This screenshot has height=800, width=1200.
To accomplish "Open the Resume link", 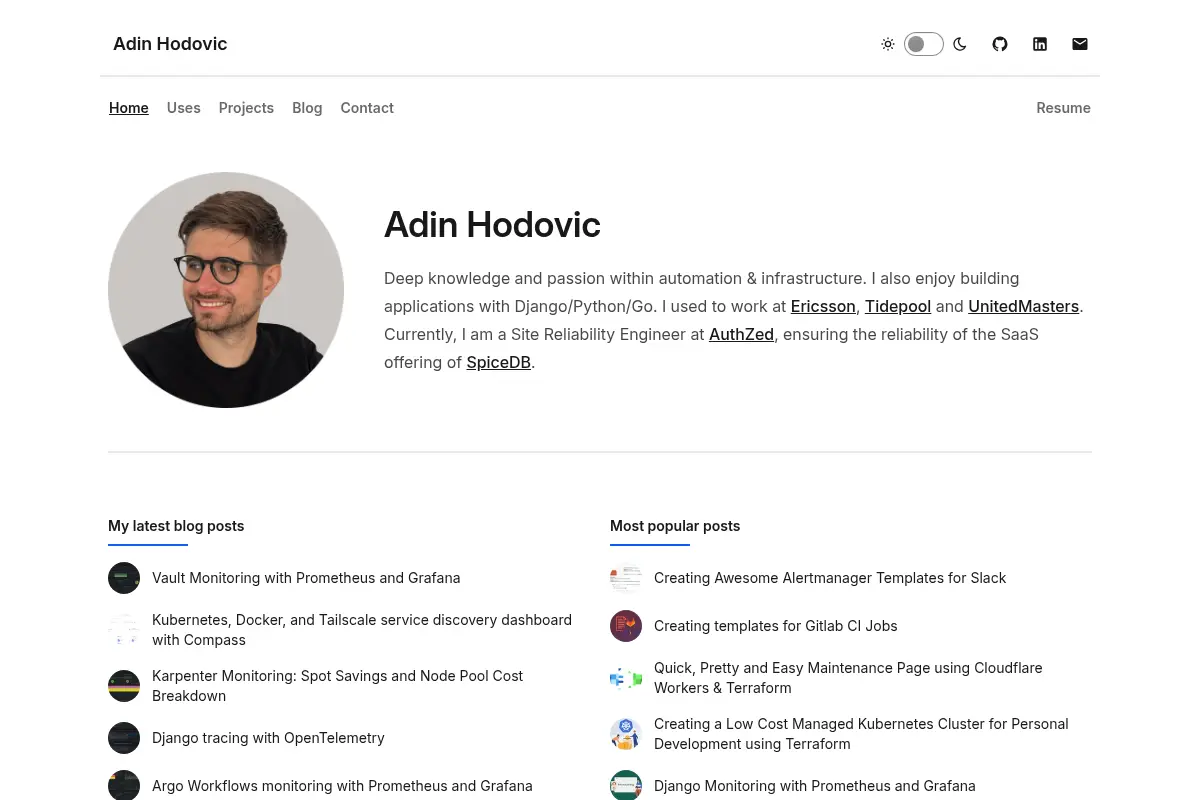I will tap(1063, 108).
